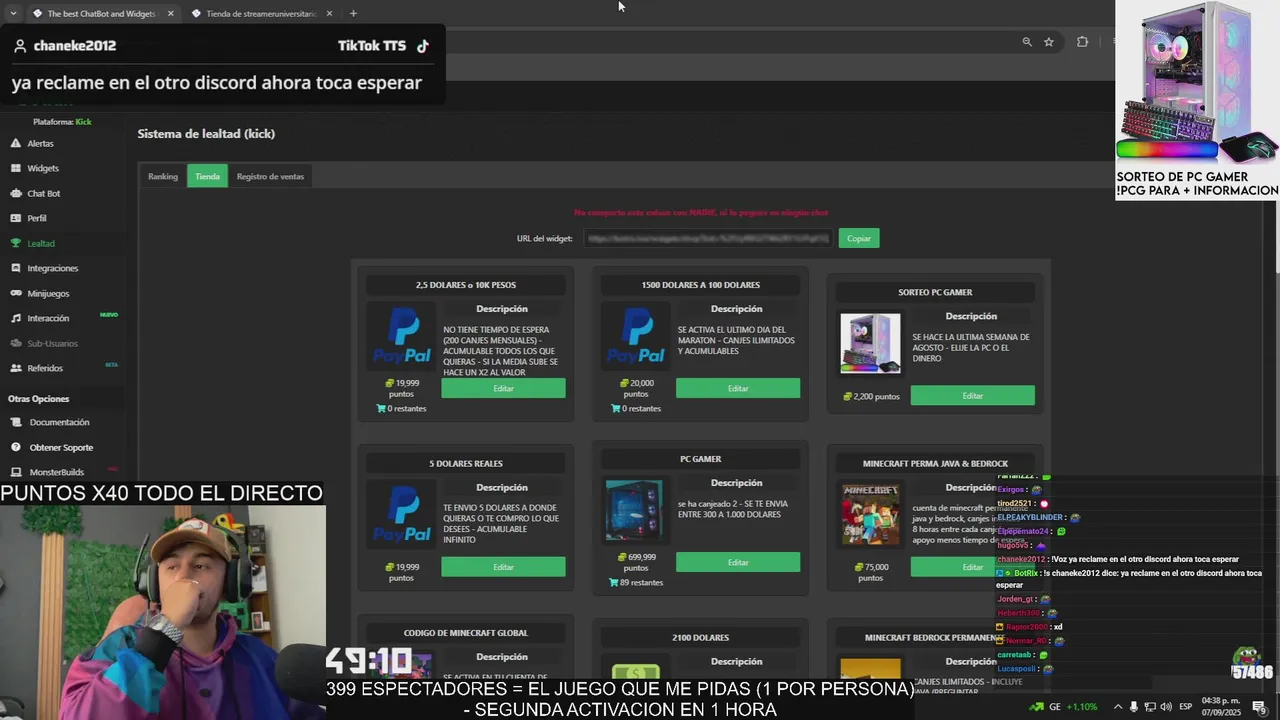
Task: Click the GE +1.10% stock widget
Action: (x=1063, y=707)
